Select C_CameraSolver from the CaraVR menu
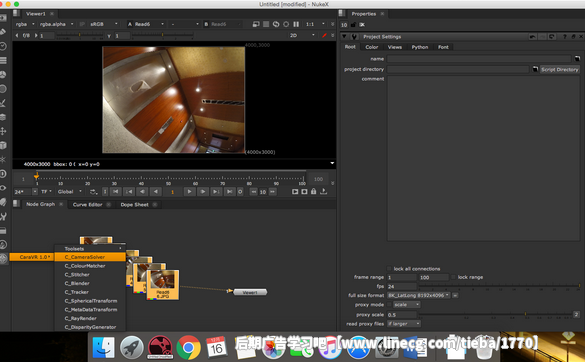The width and height of the screenshot is (585, 362). (90, 257)
